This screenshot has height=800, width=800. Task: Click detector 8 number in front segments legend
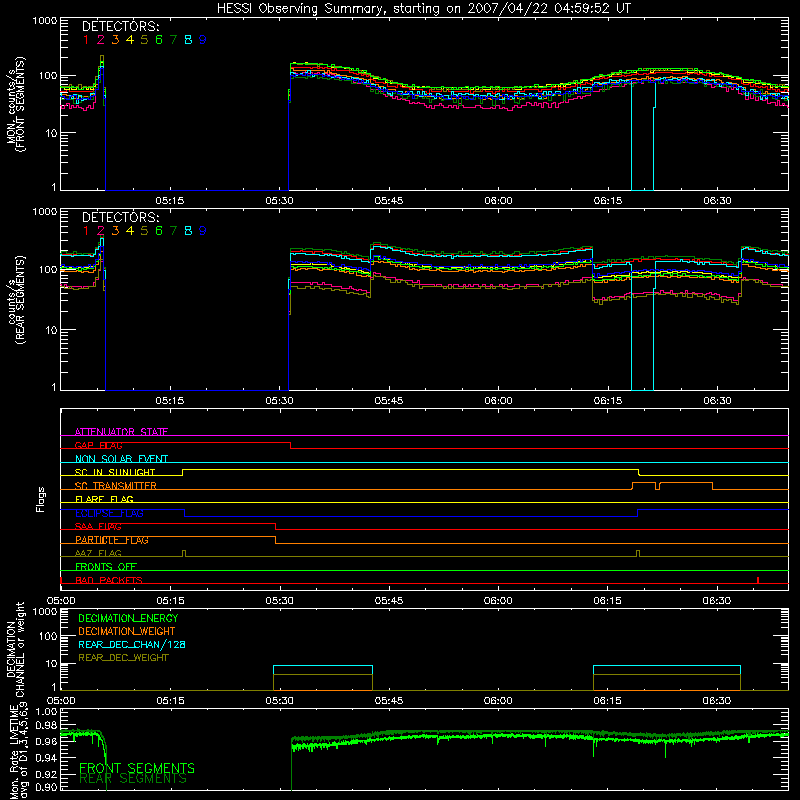tap(188, 40)
